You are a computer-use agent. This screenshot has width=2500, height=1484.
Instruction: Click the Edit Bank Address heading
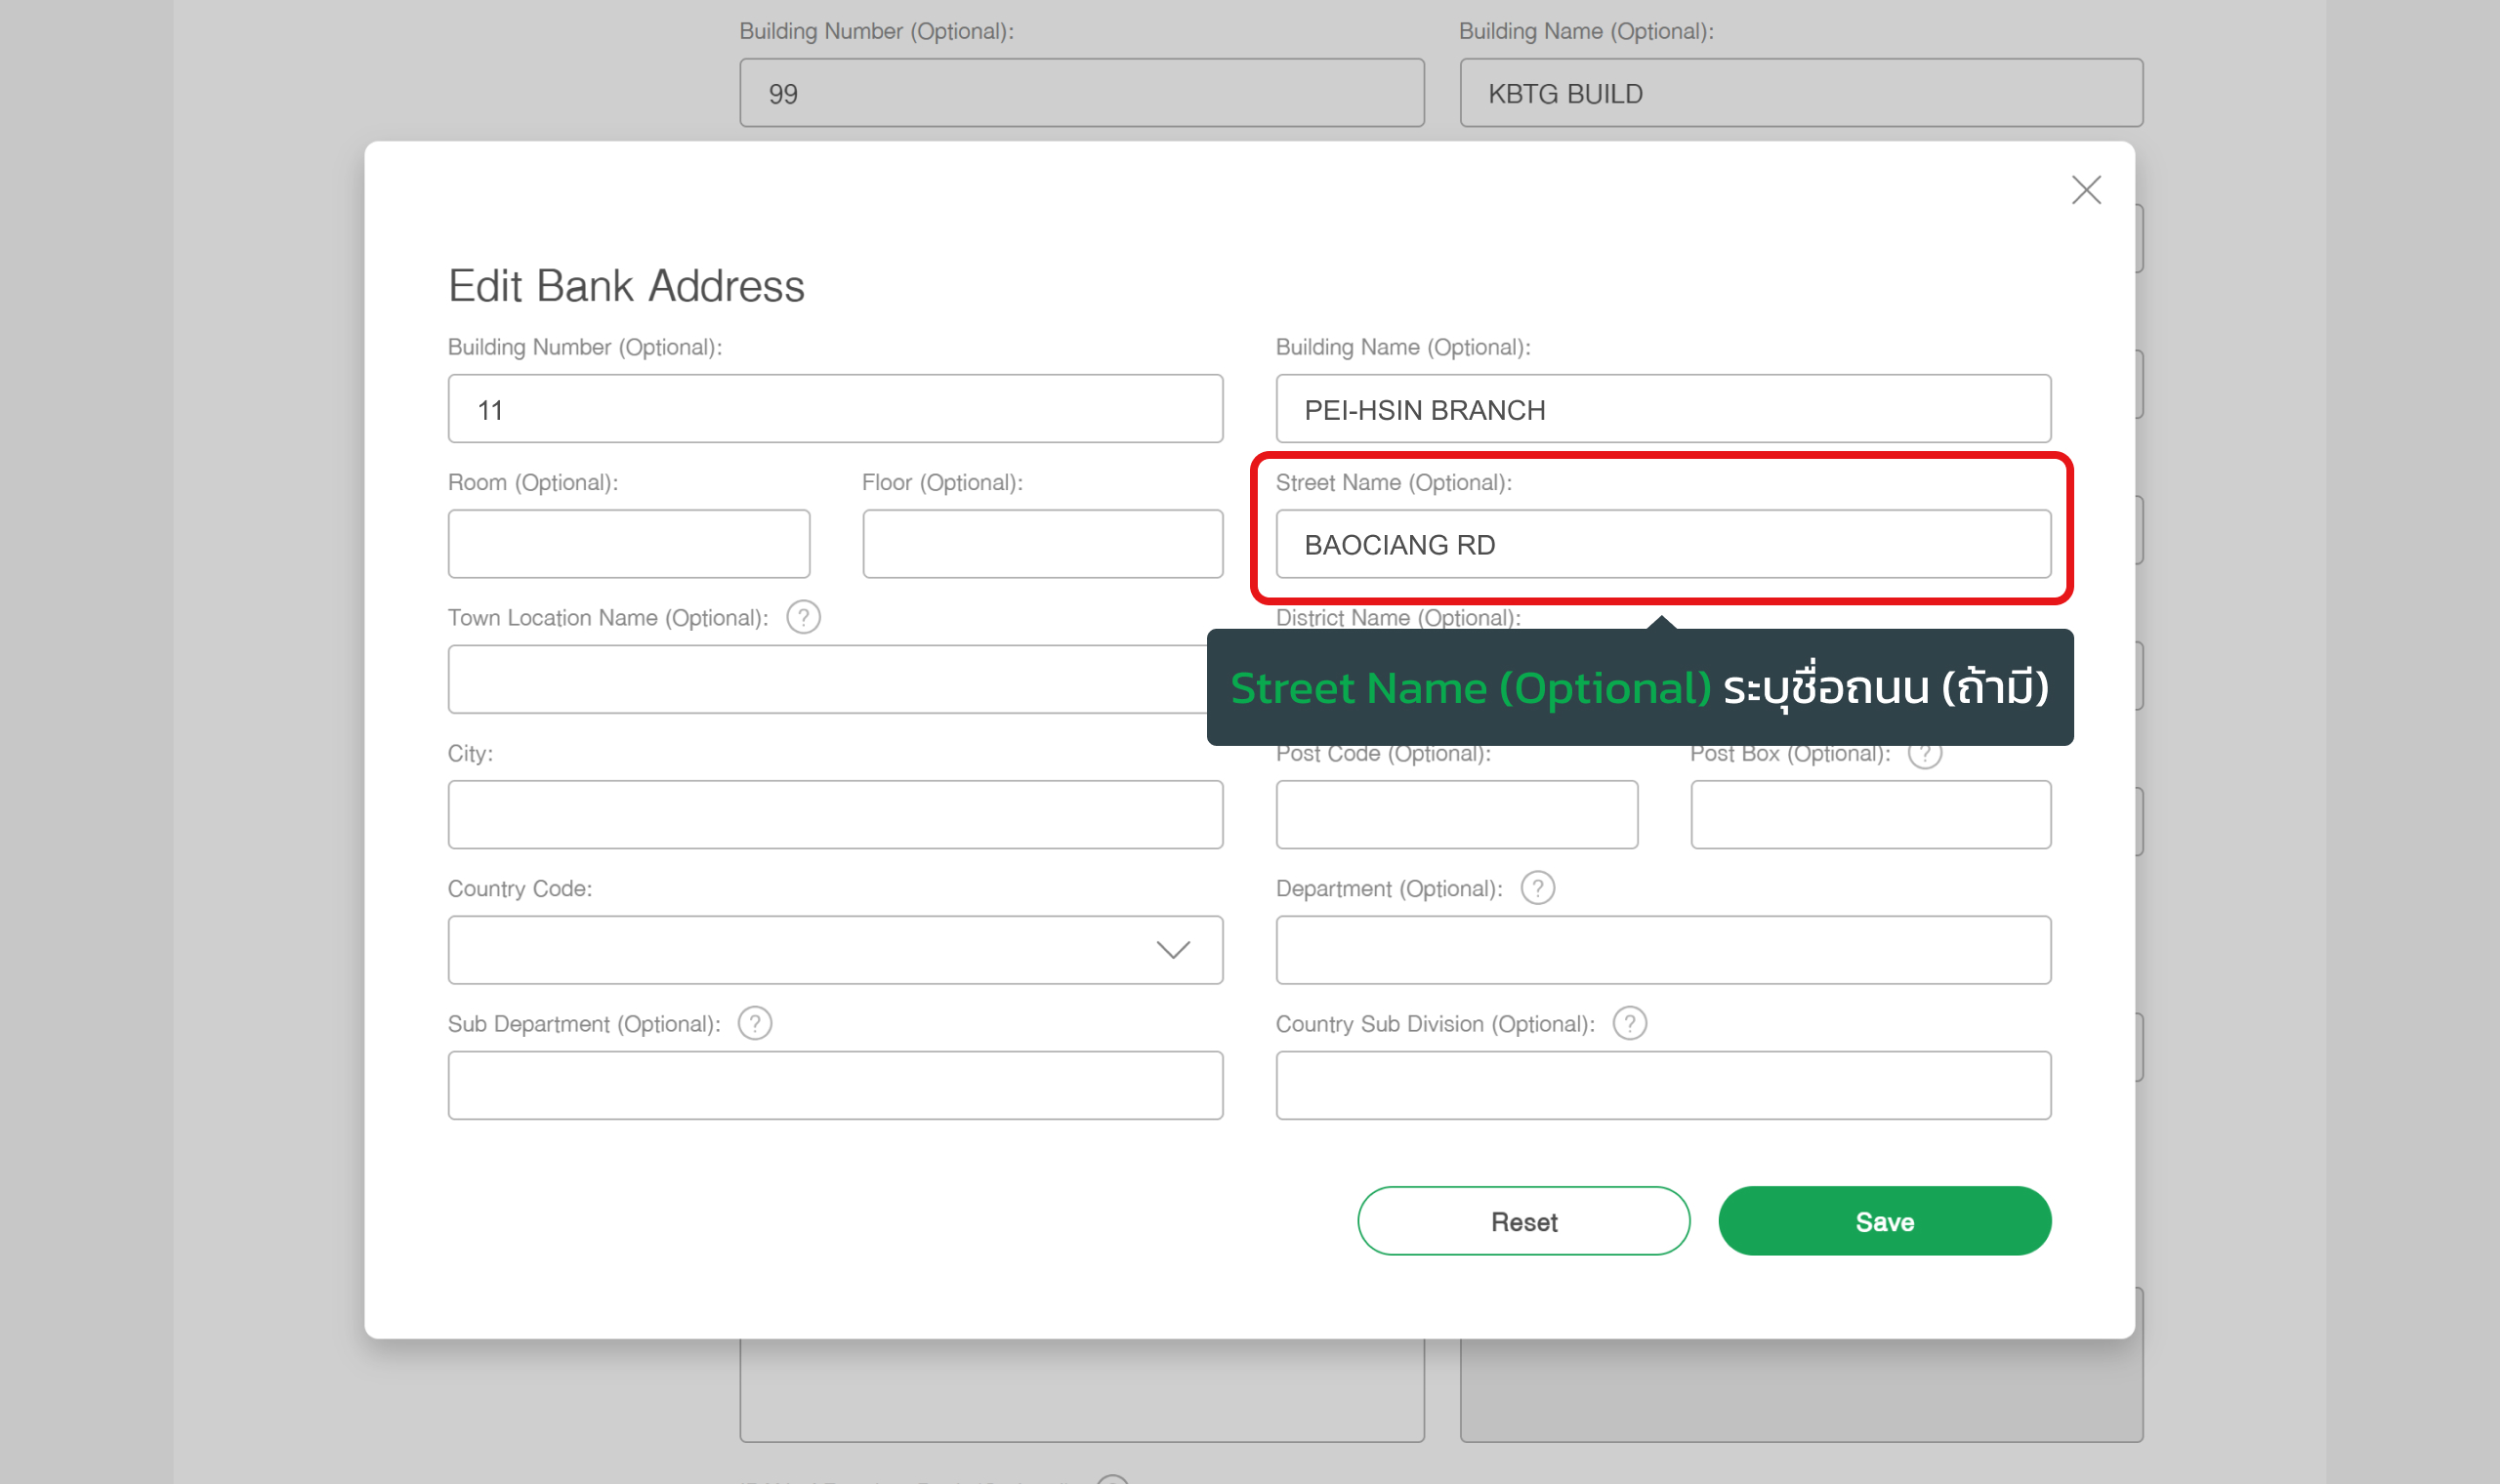point(626,286)
